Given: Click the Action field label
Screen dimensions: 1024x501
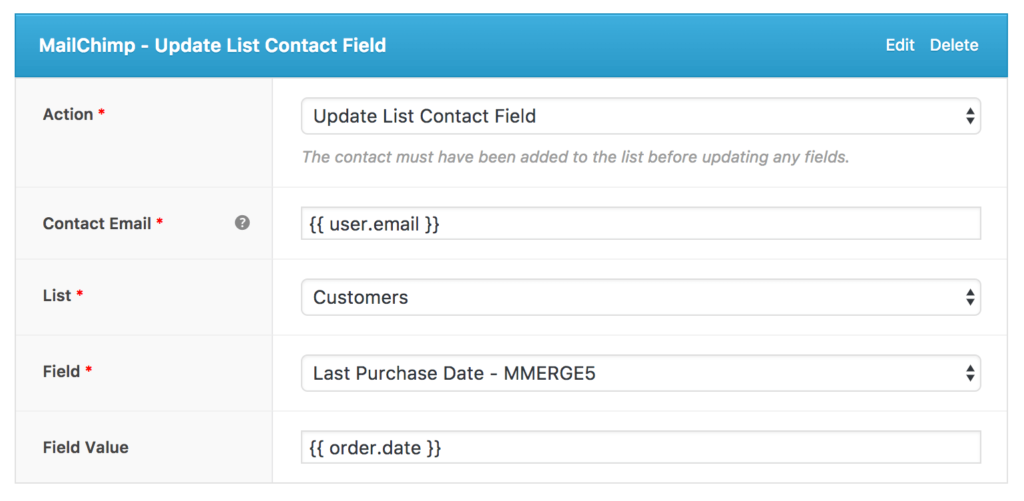Looking at the screenshot, I should [68, 115].
